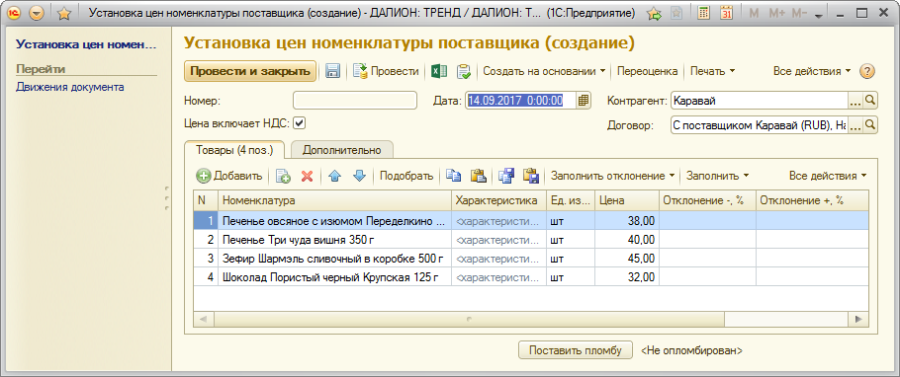Select the Товары (4 поз.) tab
This screenshot has height=377, width=900.
coord(234,150)
